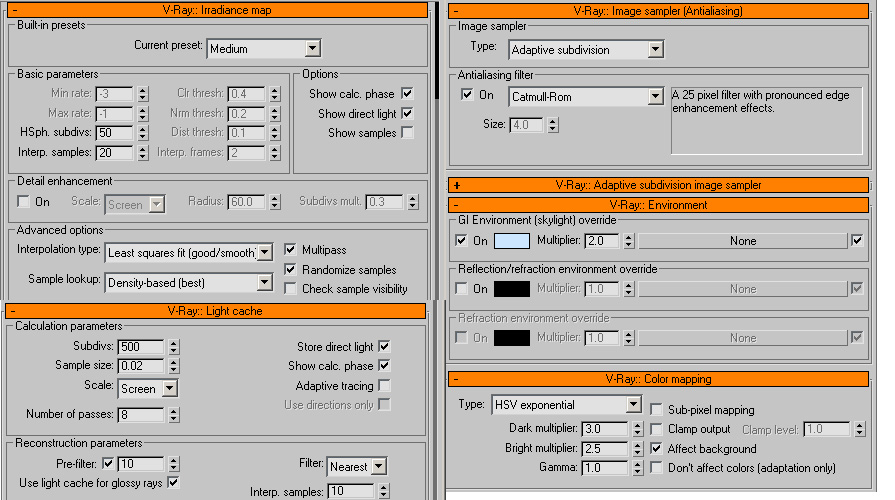
Task: Open the Catmull-Rom antialiasing filter dropdown
Action: [x=586, y=96]
